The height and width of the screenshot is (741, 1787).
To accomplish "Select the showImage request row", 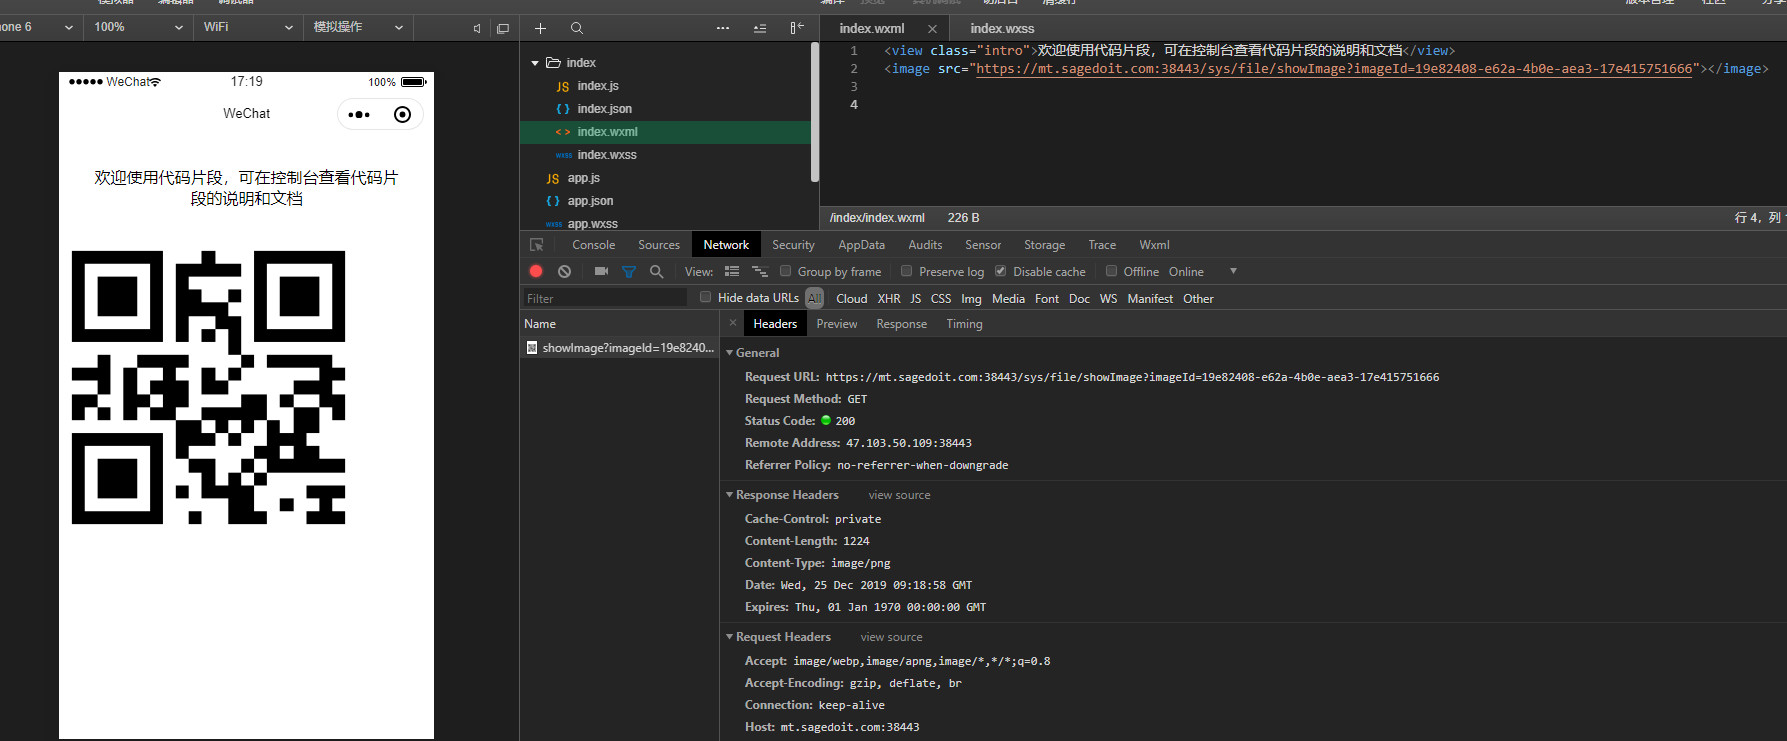I will point(620,348).
